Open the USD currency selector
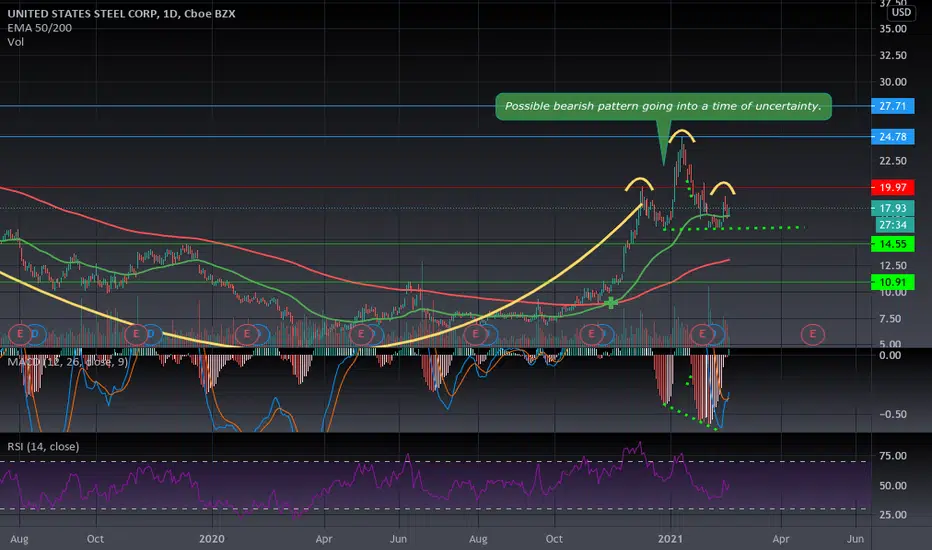The width and height of the screenshot is (932, 550). (x=900, y=12)
